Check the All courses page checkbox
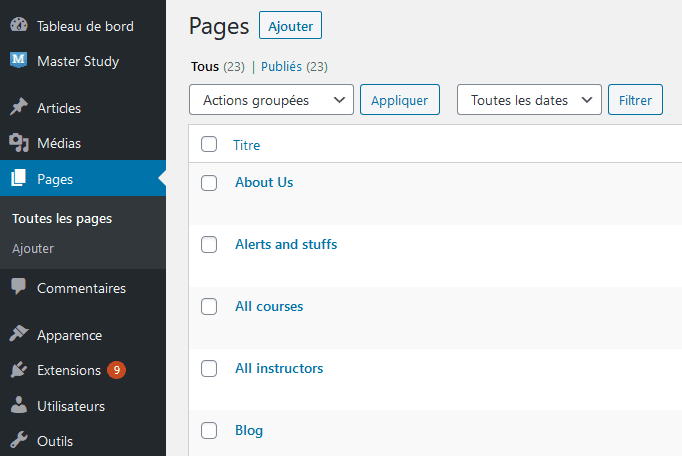Screen dimensions: 682x456 tap(209, 307)
